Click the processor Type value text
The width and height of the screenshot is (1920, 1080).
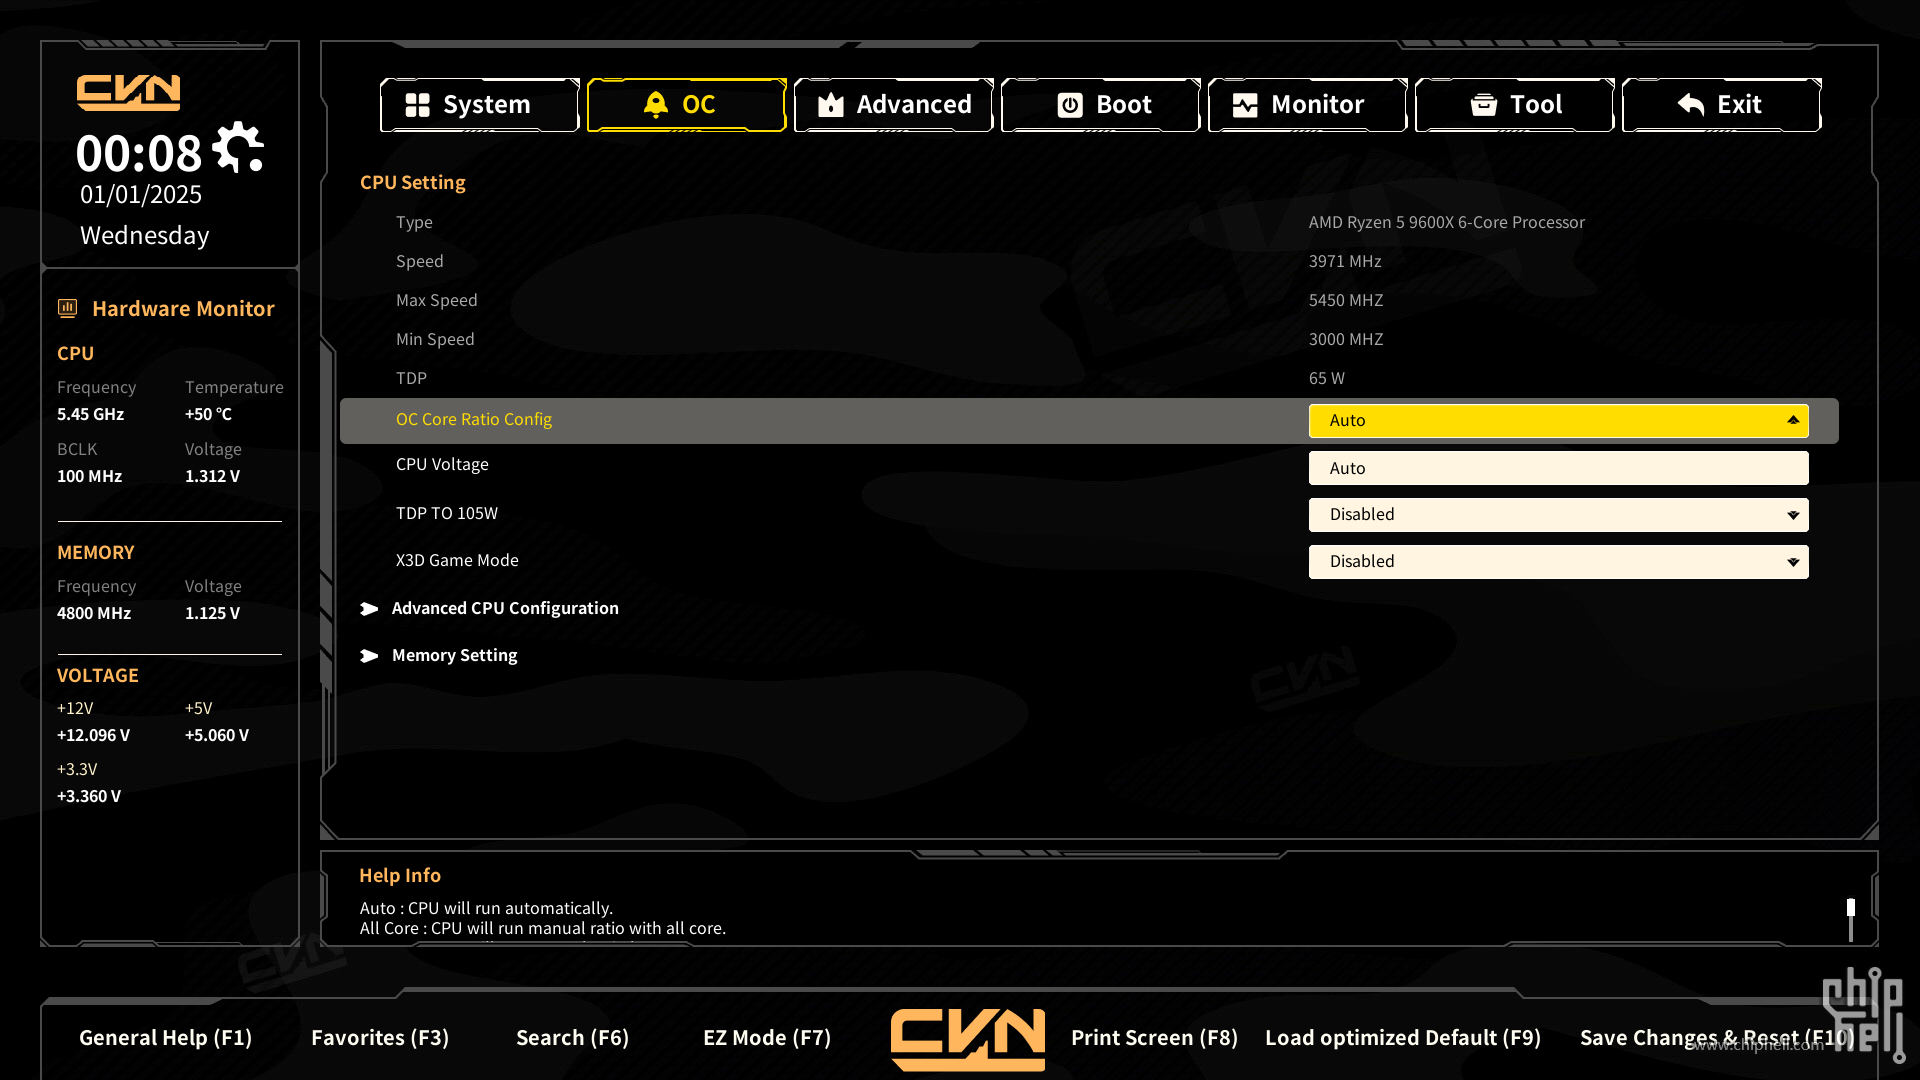tap(1446, 223)
